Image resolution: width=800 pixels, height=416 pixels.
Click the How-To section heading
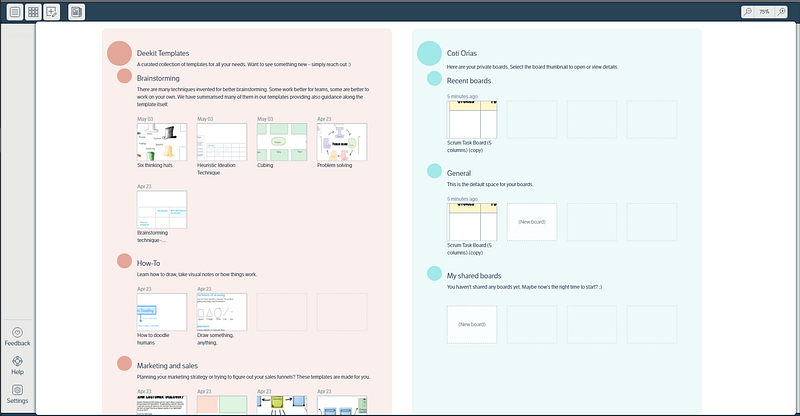148,263
